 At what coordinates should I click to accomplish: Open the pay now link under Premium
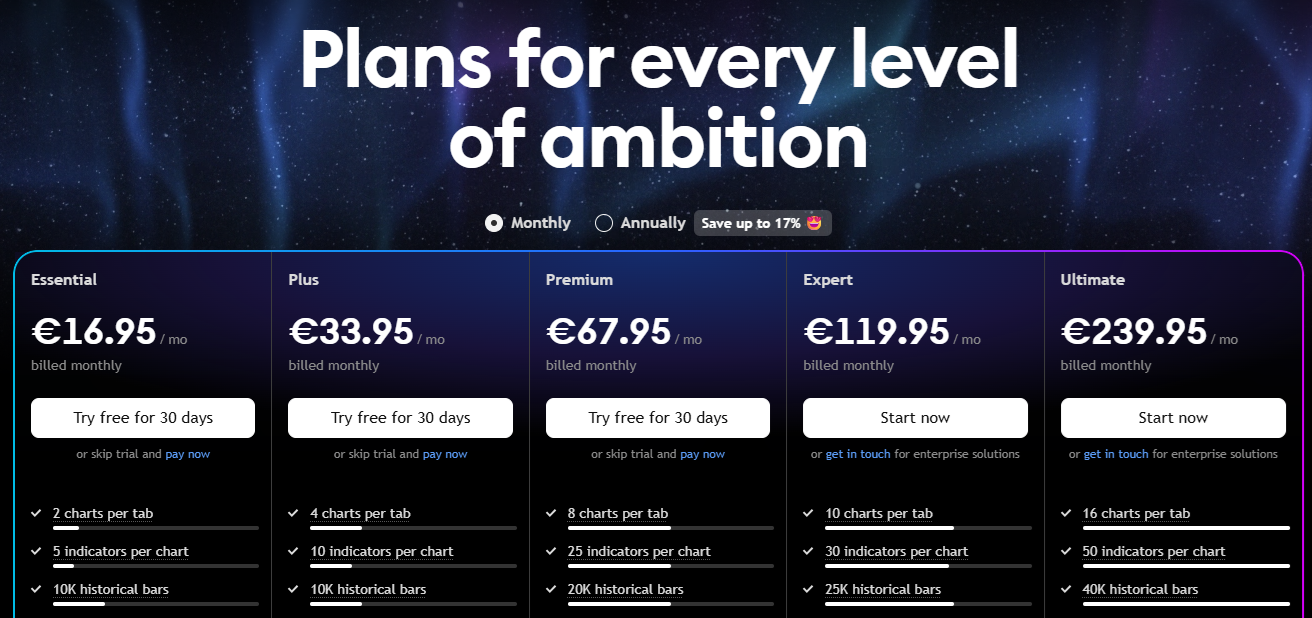click(703, 454)
